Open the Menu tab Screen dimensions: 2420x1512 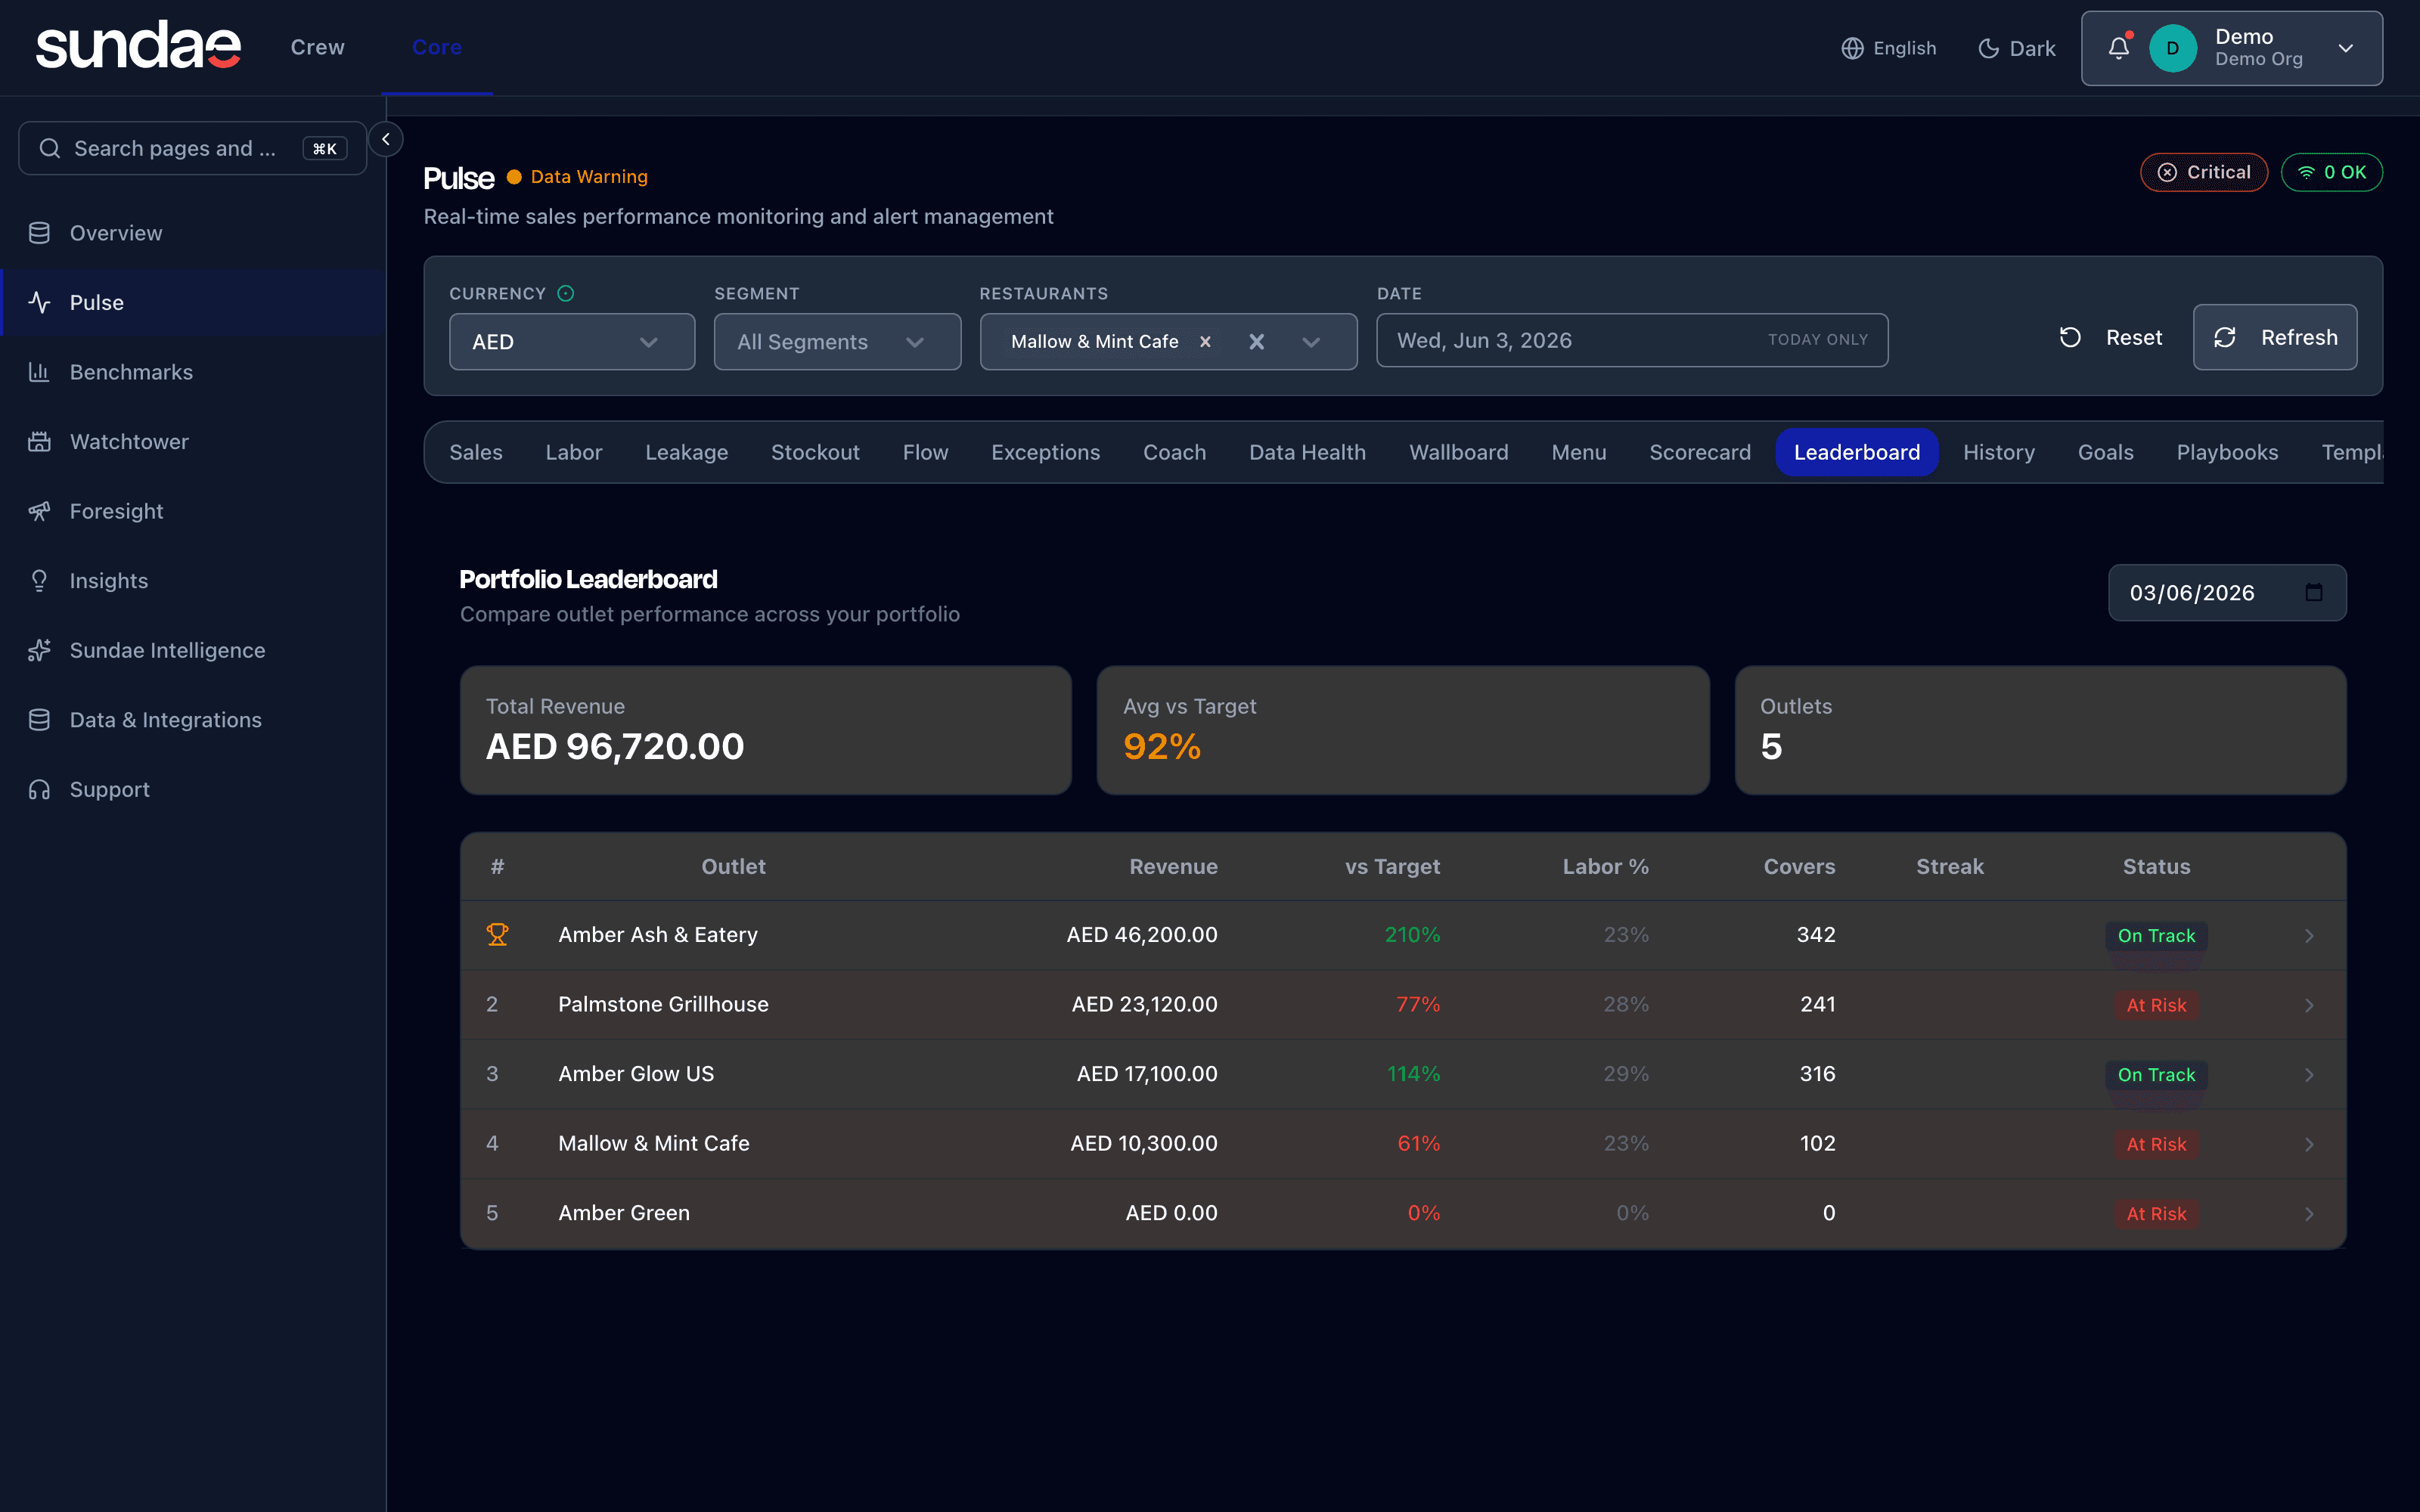click(1579, 452)
